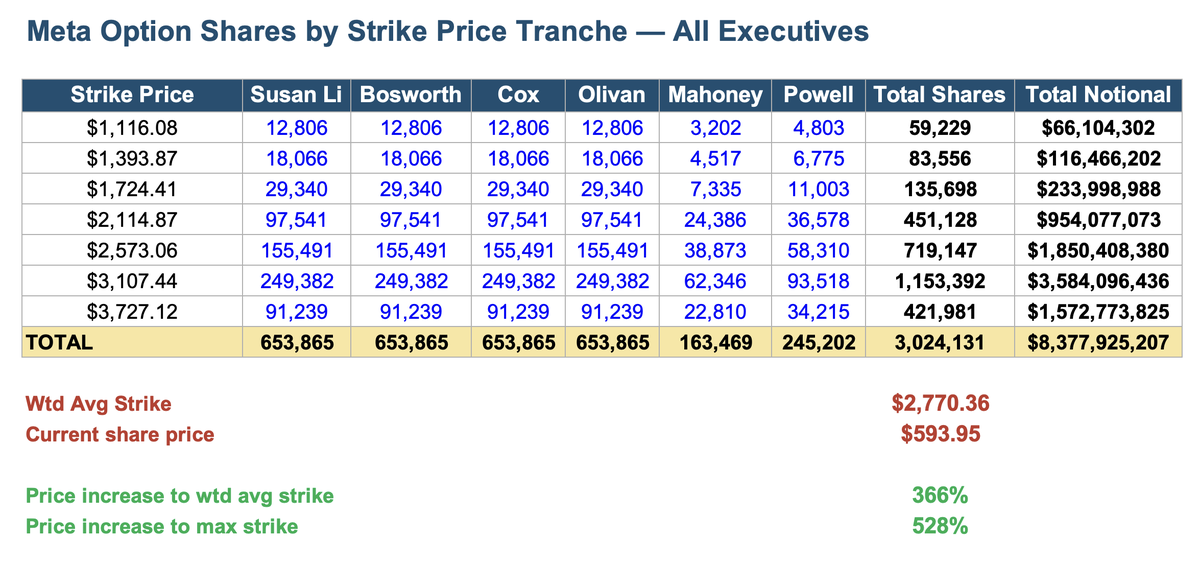
Task: Select the $233,998,988 total notional cell
Action: [x=1097, y=189]
